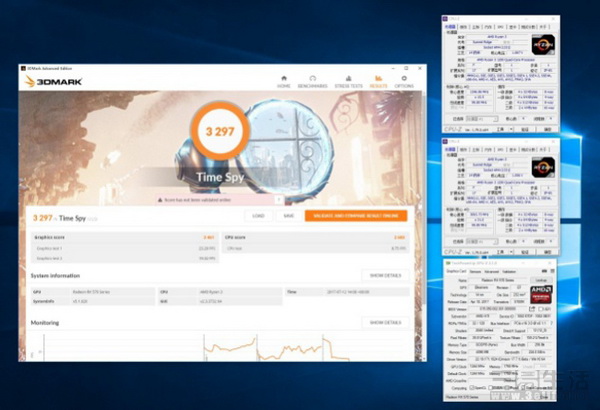The height and width of the screenshot is (410, 600).
Task: Select the Graphics Card tab in GPU-Z
Action: tap(456, 271)
